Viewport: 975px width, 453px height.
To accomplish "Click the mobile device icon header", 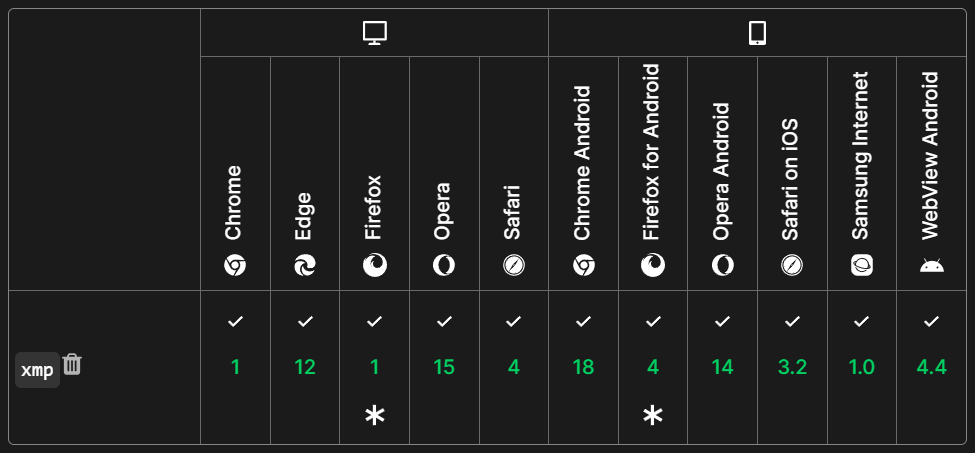I will [757, 33].
